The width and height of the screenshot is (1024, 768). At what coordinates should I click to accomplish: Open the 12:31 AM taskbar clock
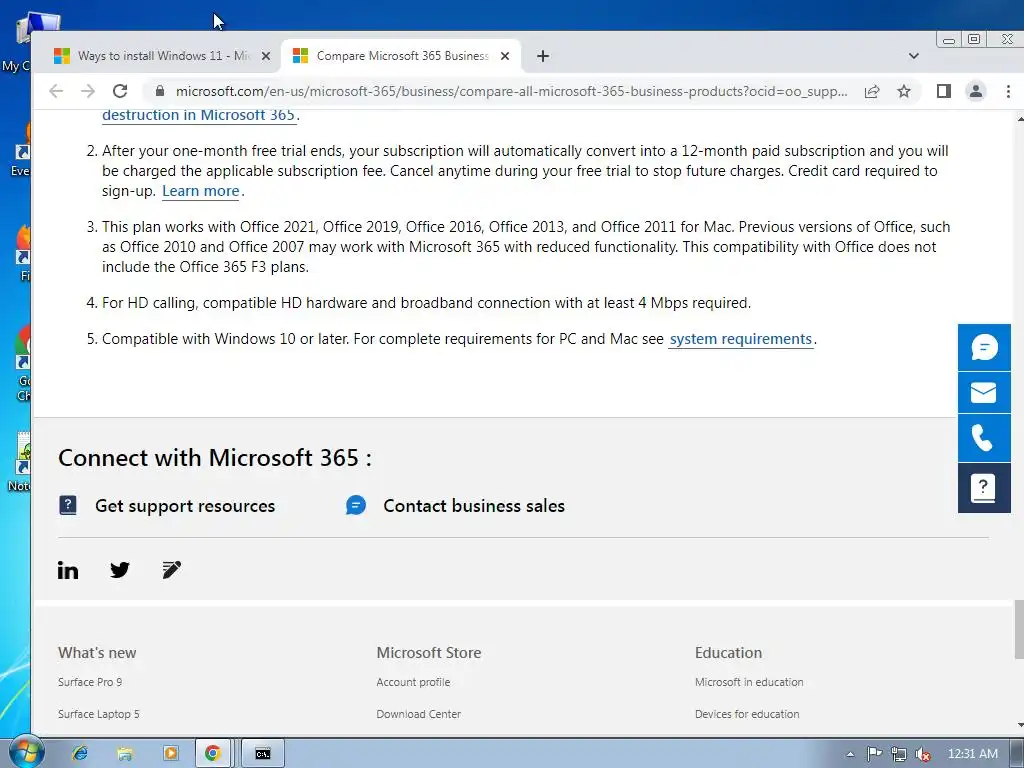972,754
